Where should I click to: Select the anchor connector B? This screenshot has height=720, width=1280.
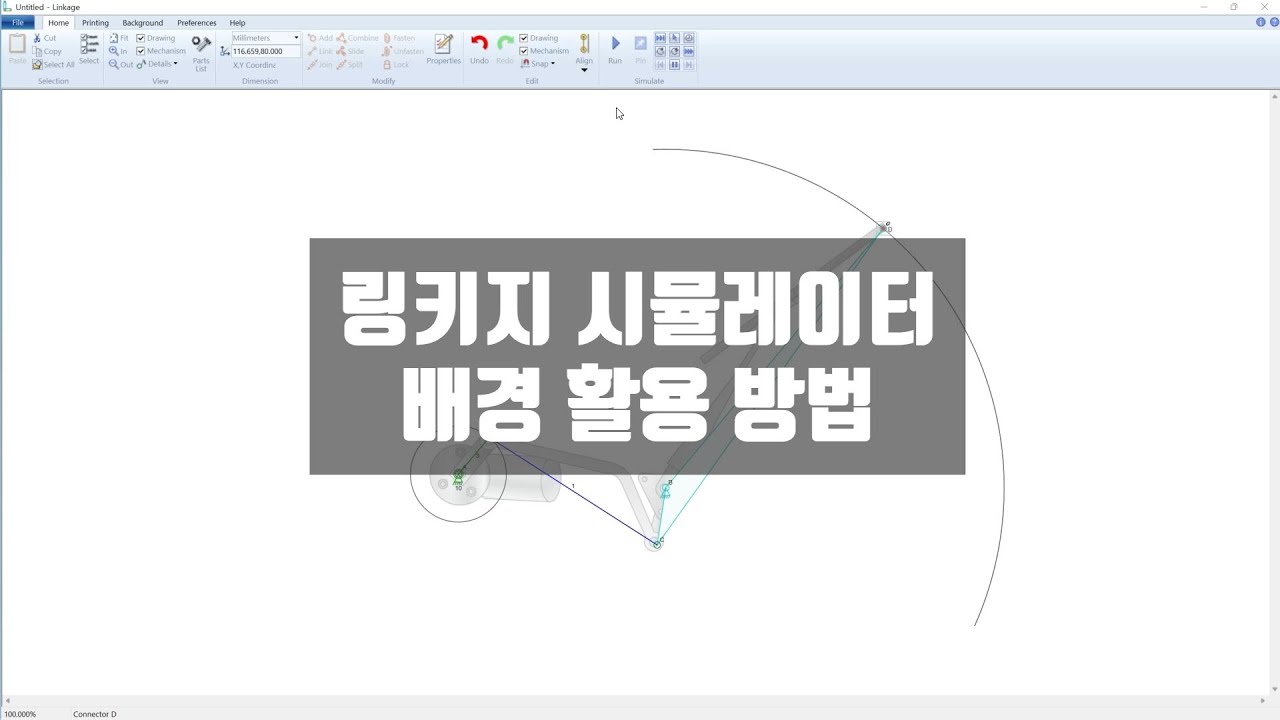point(665,490)
